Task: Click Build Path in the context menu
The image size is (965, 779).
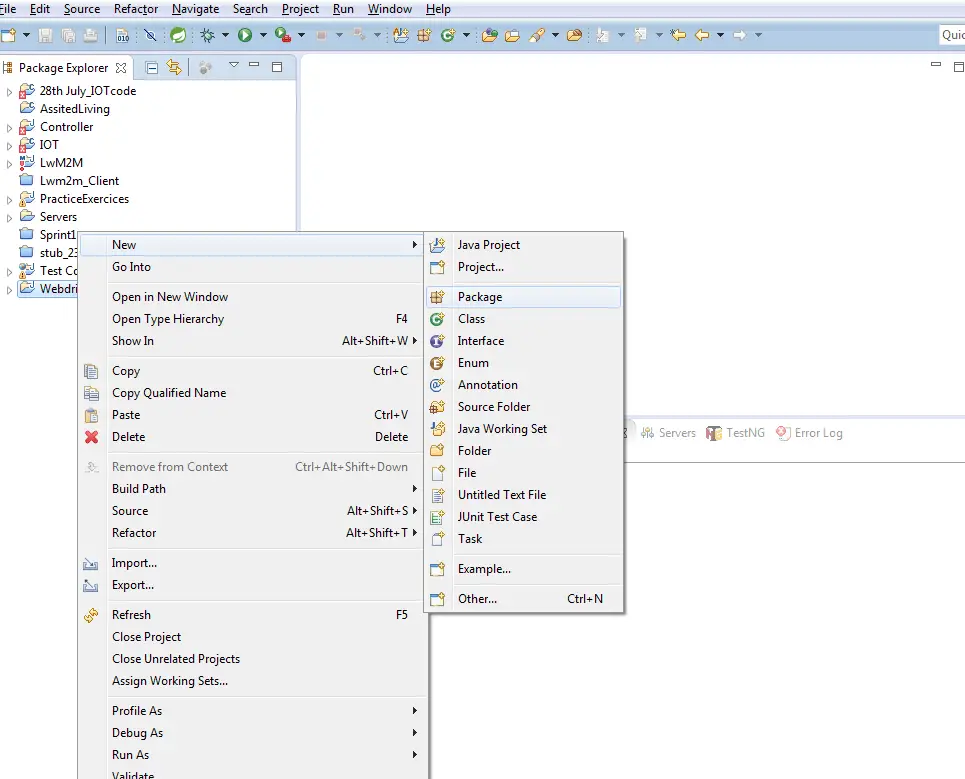Action: tap(139, 489)
